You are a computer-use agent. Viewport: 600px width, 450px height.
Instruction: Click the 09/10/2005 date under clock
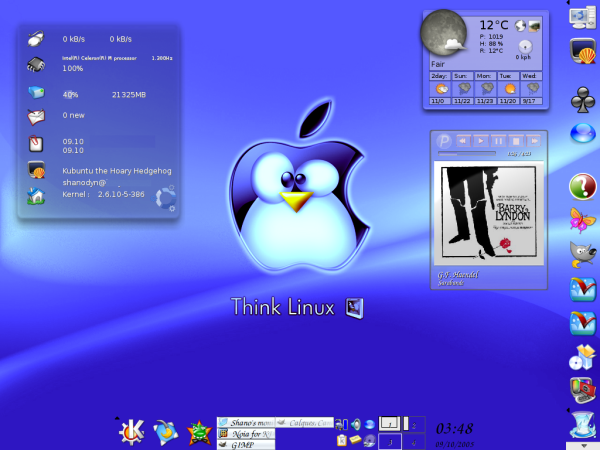tap(455, 444)
